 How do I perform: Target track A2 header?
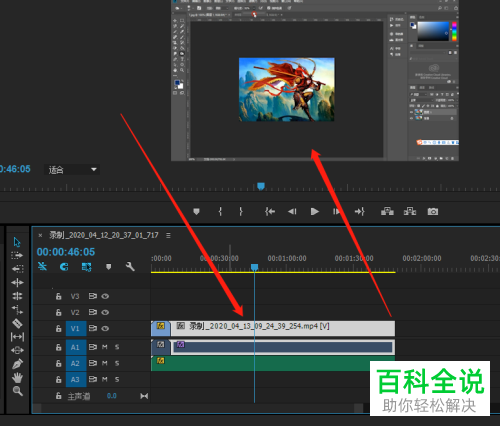76,363
